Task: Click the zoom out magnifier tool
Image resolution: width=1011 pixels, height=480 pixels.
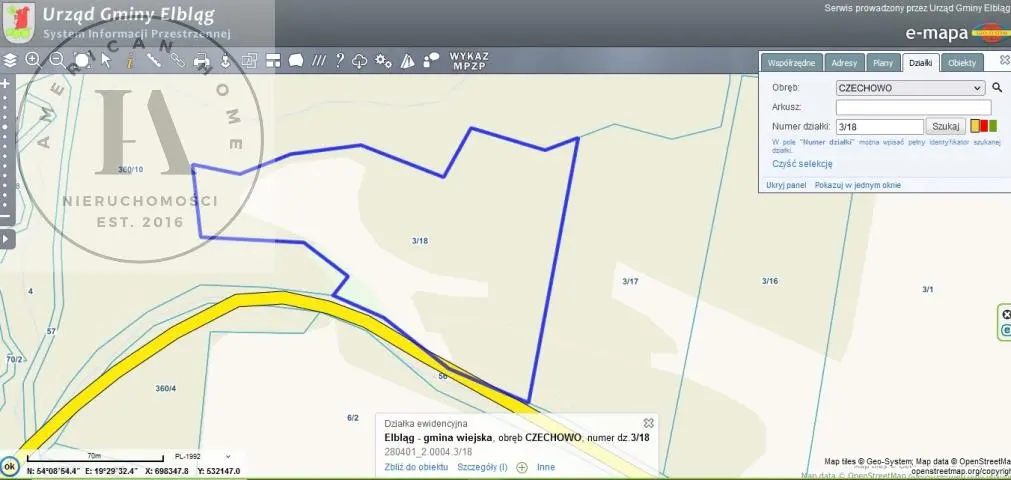Action: 57,60
